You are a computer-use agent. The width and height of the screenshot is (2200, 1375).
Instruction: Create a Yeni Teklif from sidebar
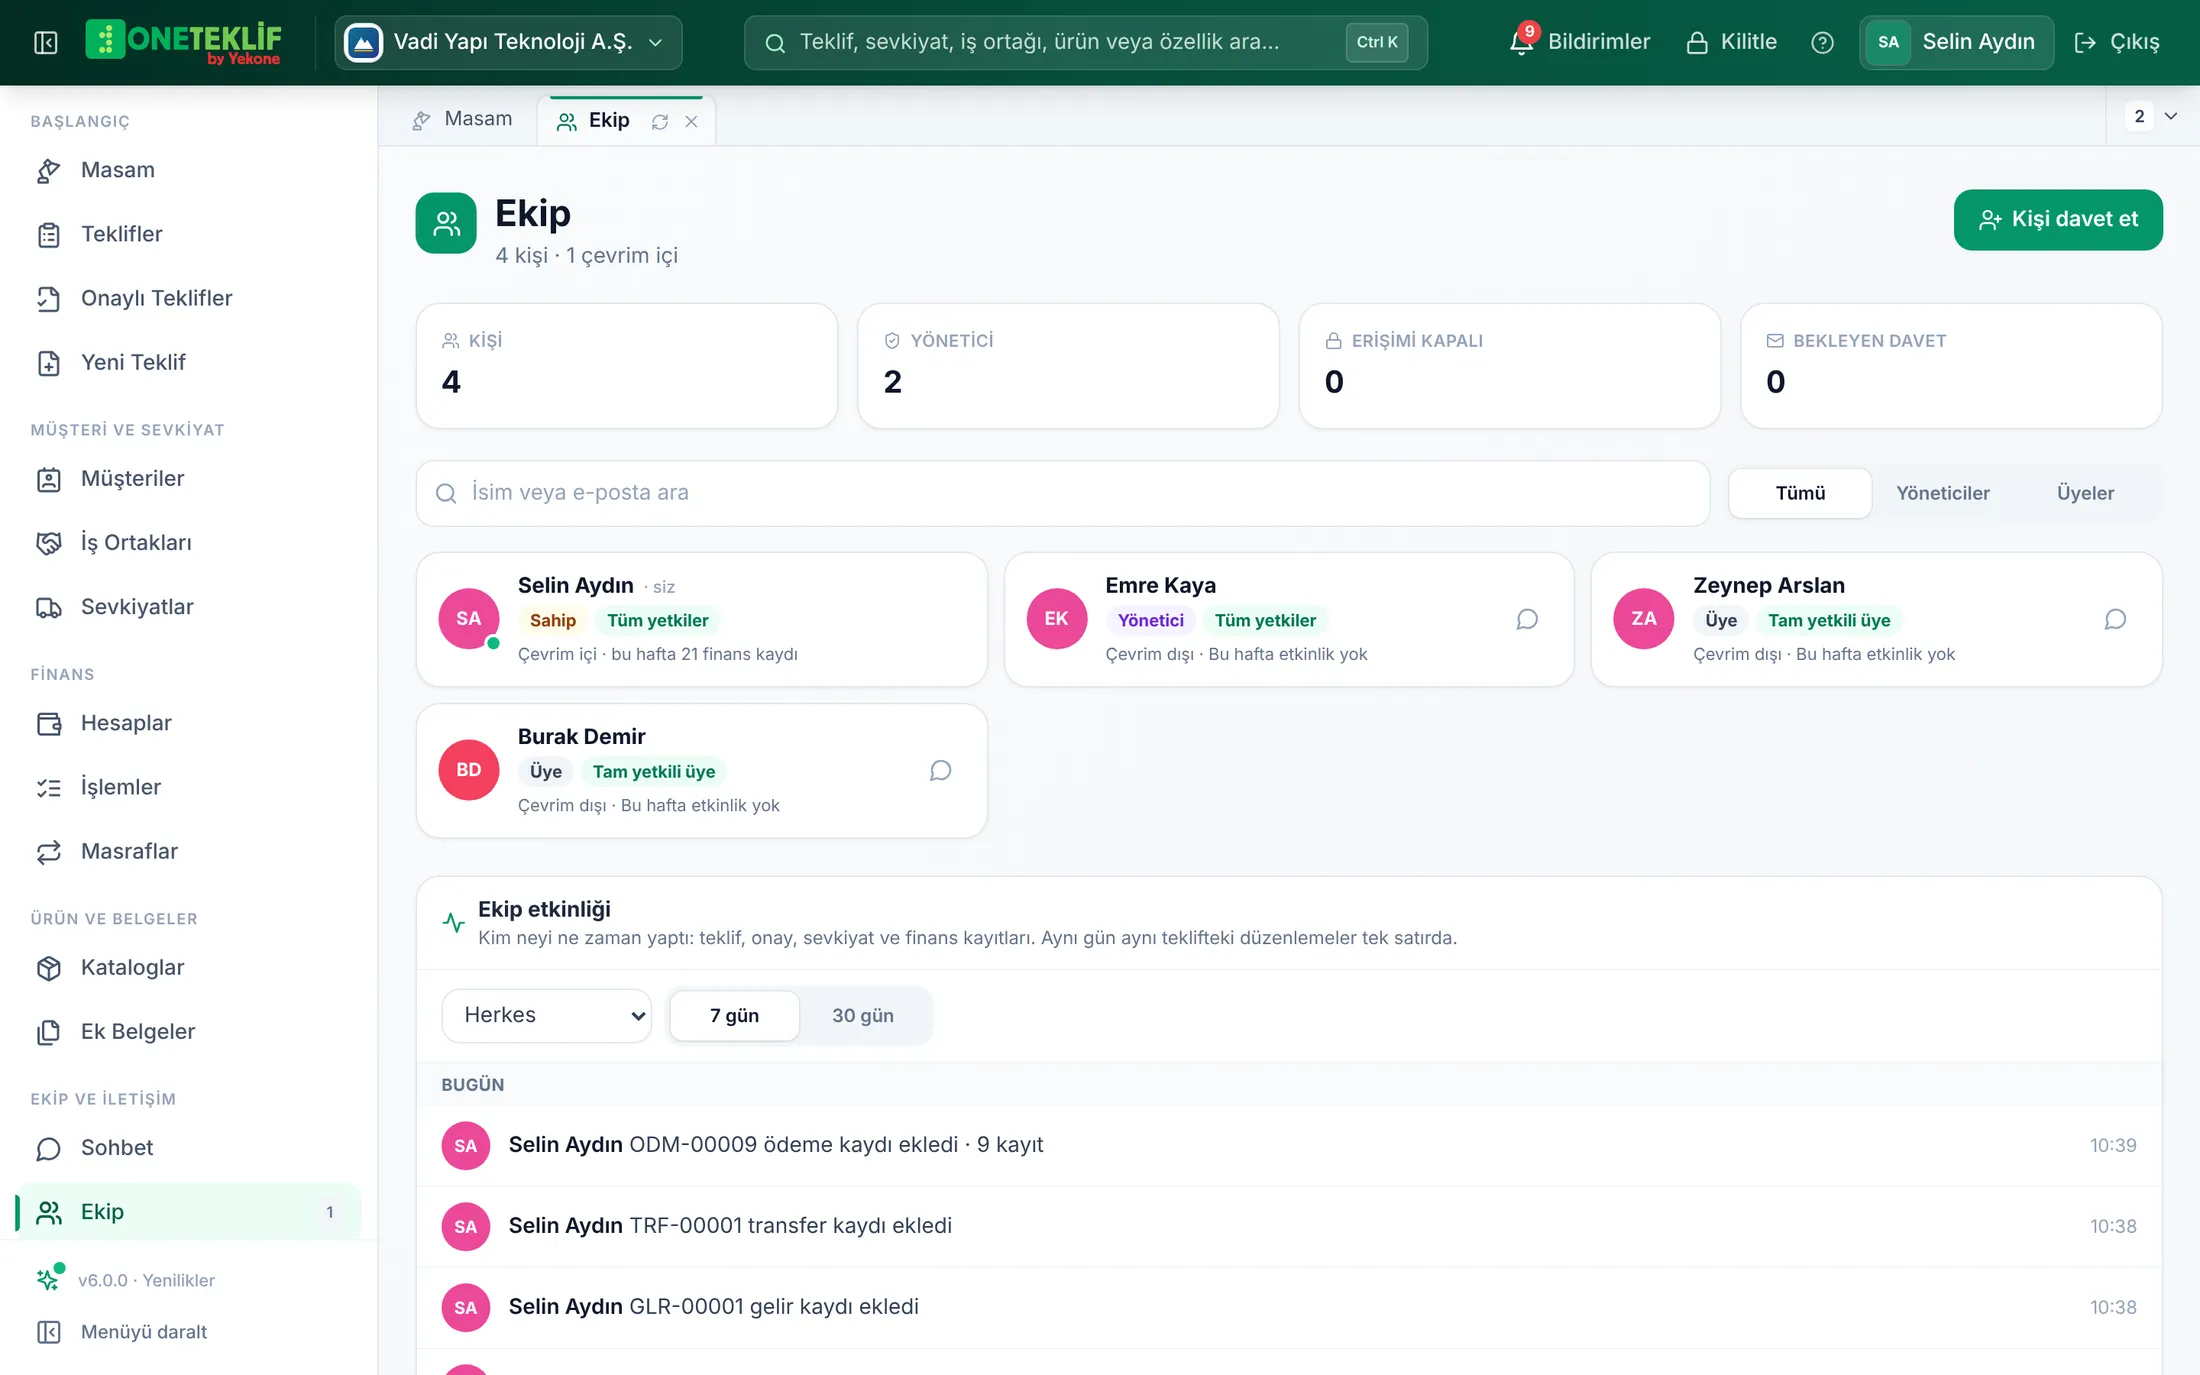pos(189,362)
